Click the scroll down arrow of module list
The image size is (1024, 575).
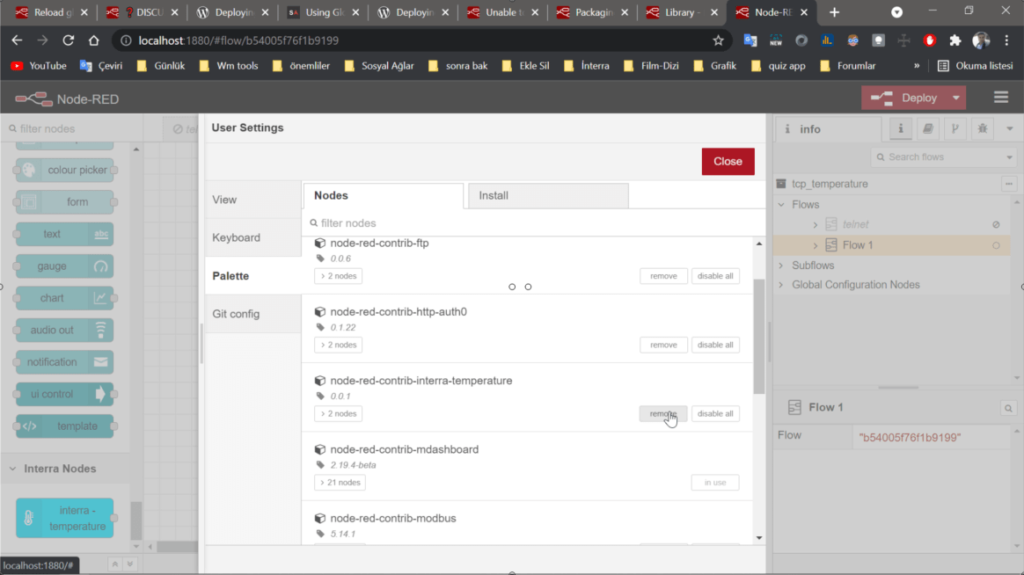click(759, 538)
